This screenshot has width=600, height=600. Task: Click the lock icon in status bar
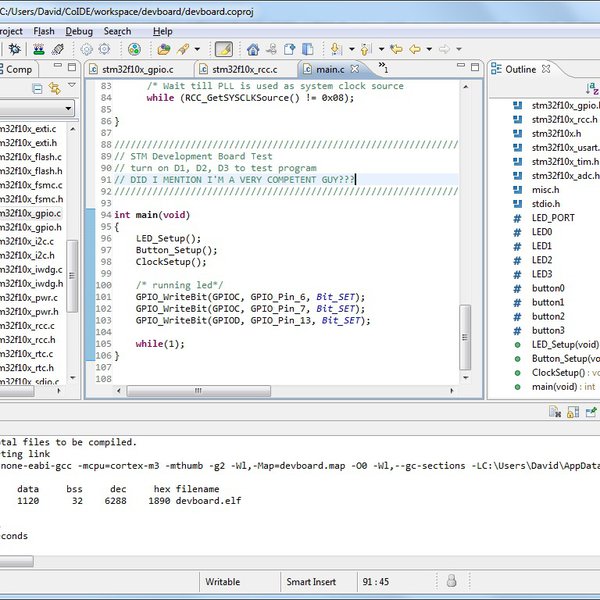coord(451,581)
